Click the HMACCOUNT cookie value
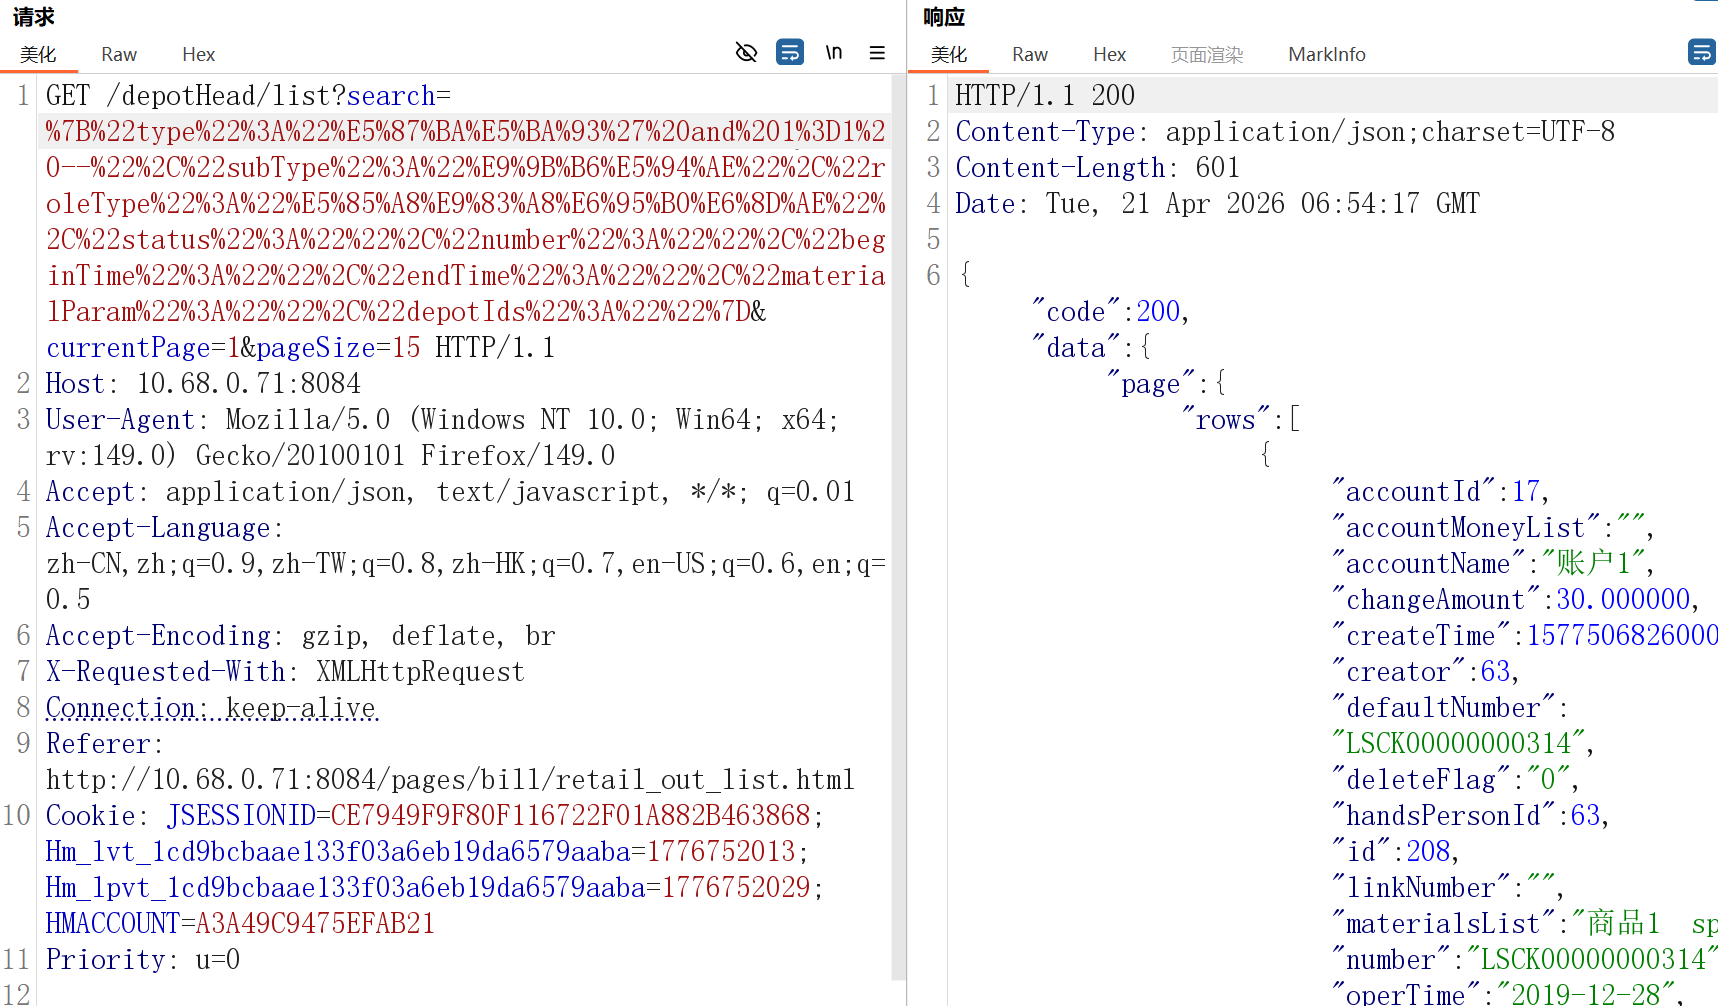The image size is (1718, 1006). point(315,924)
